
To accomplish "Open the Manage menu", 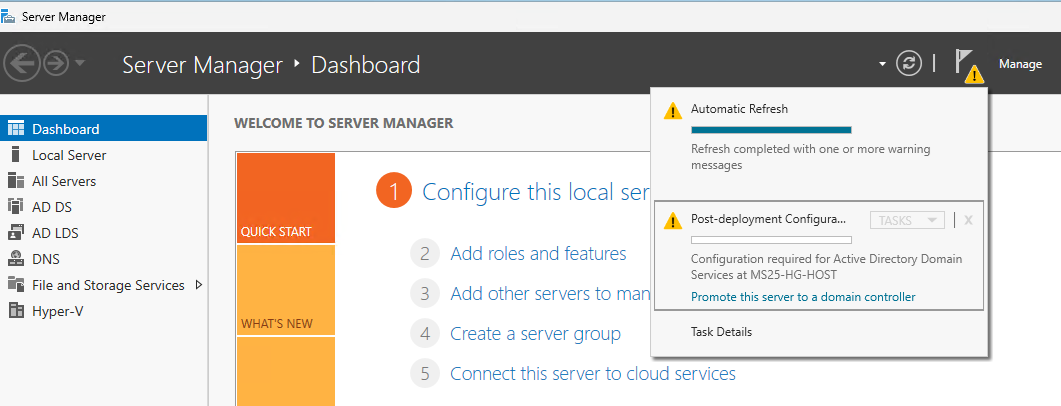I will (1020, 64).
